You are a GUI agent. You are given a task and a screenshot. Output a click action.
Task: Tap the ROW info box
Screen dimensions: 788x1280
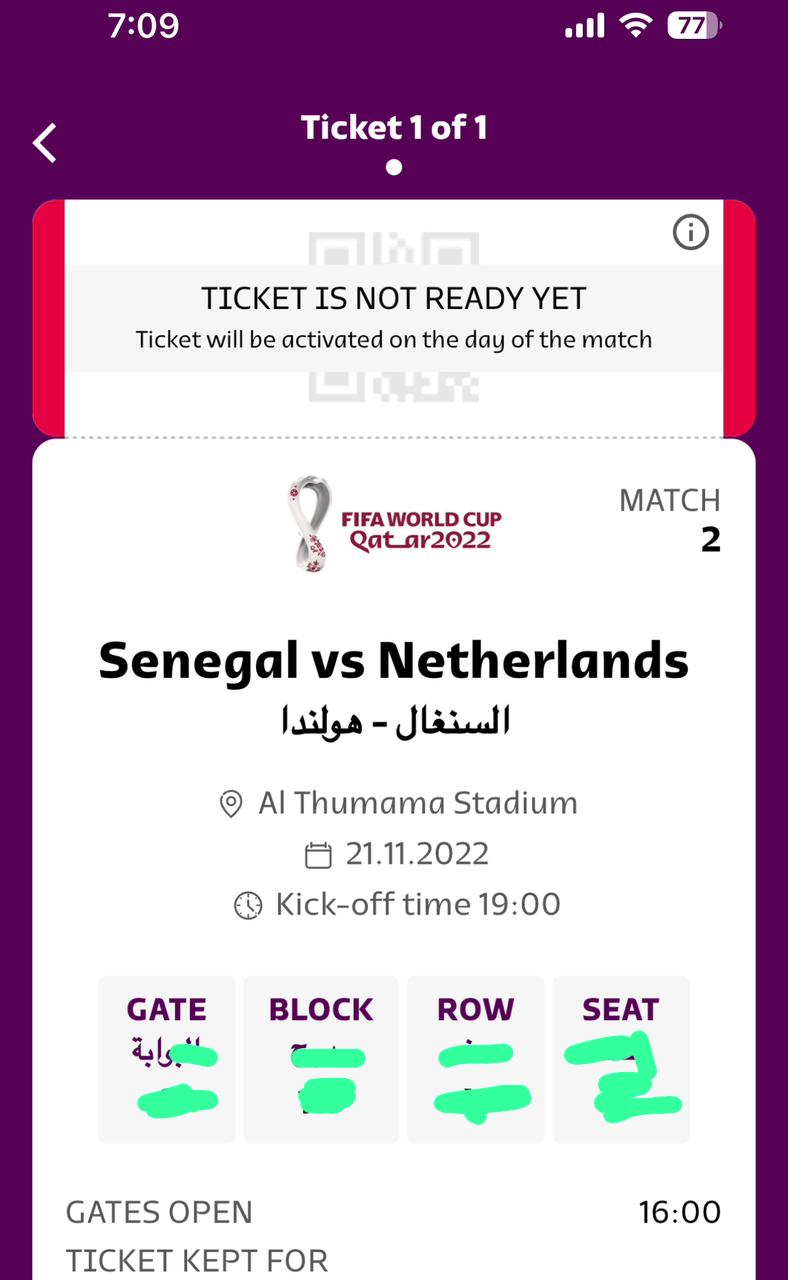[x=476, y=1059]
